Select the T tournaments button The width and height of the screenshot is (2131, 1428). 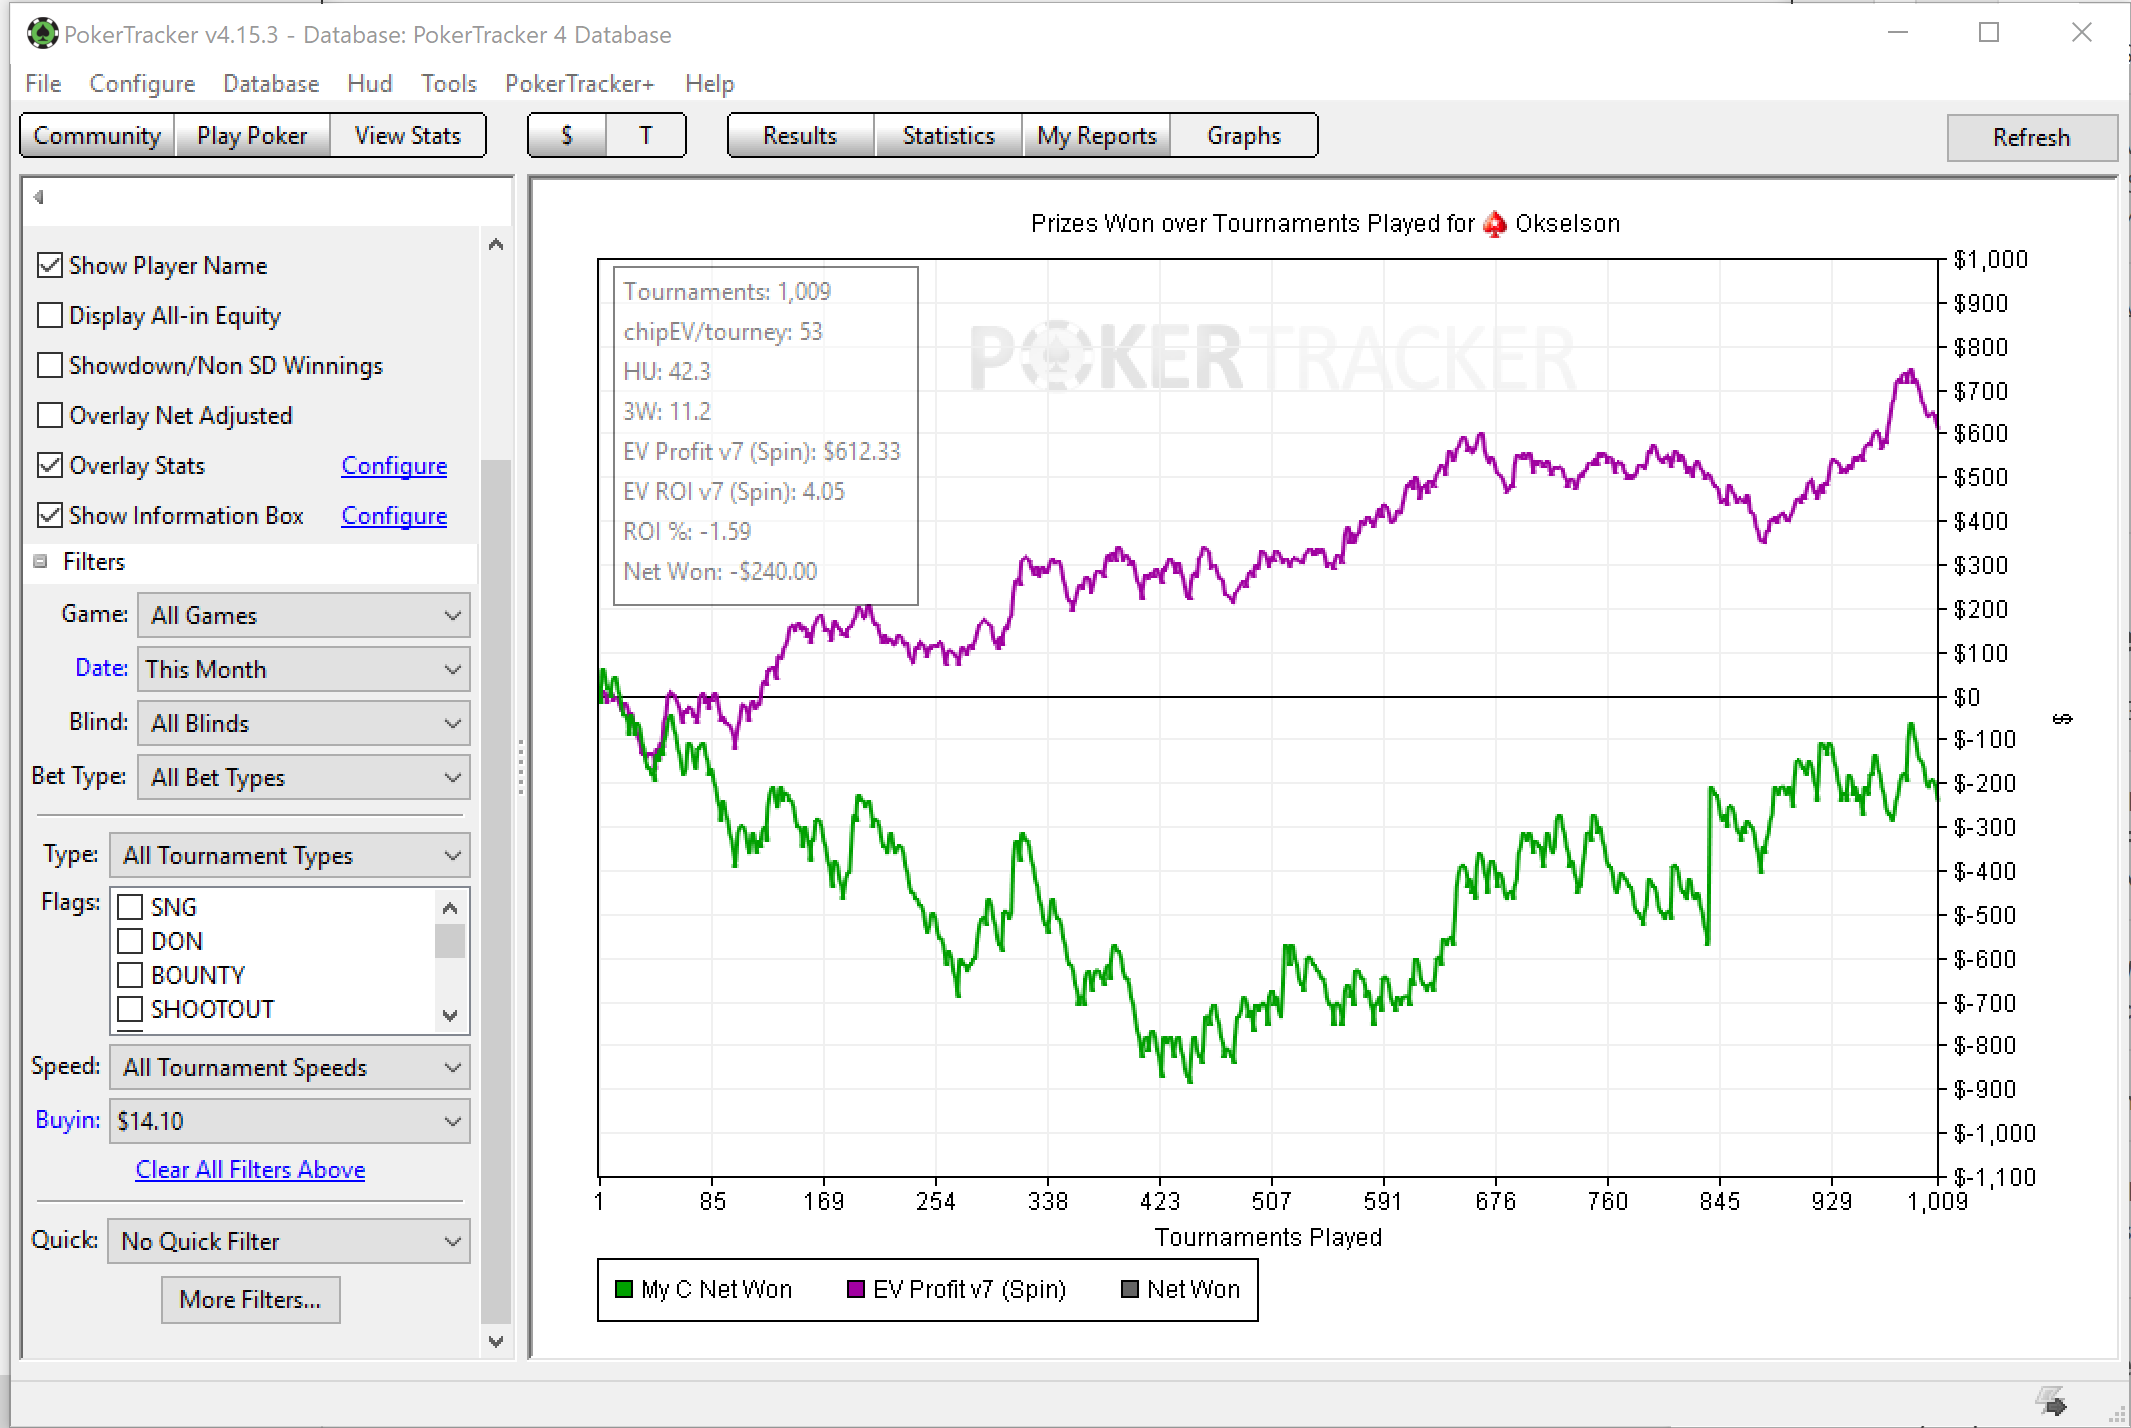(x=646, y=136)
